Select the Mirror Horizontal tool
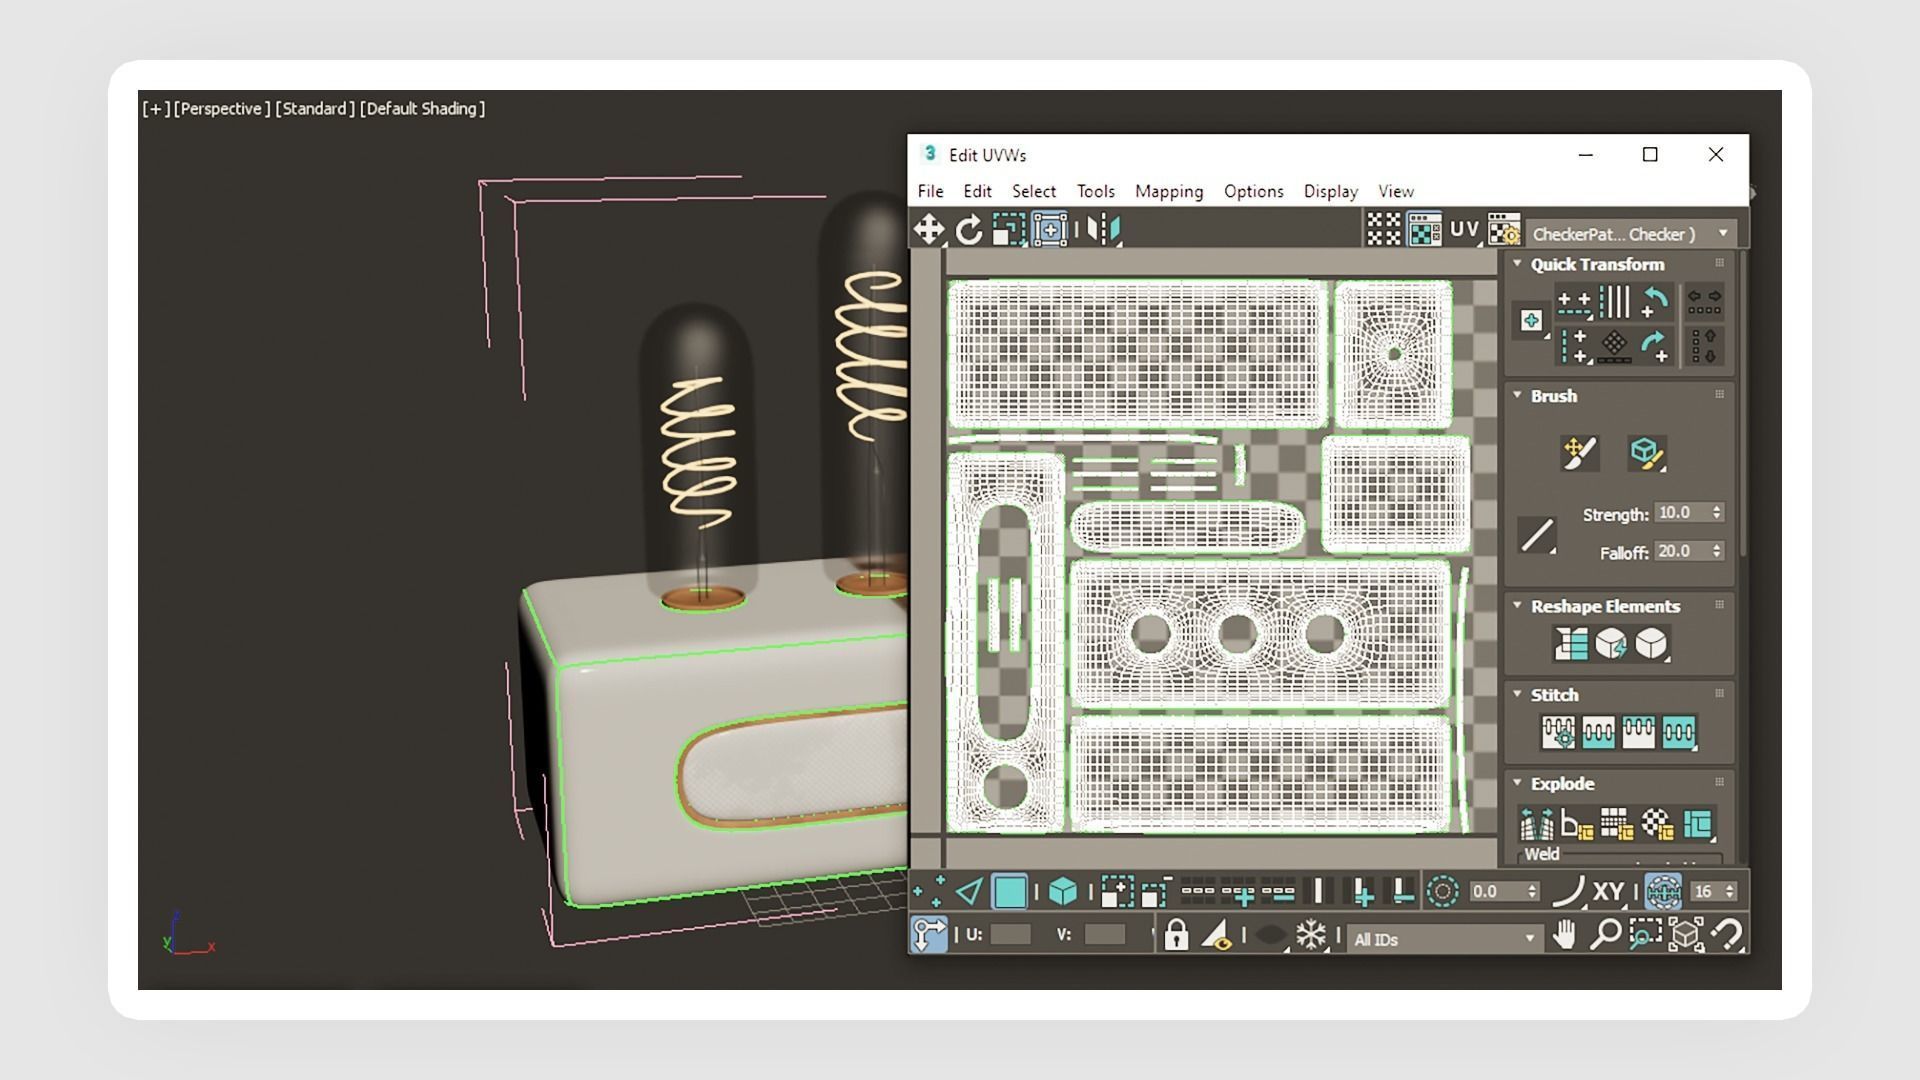 [x=1103, y=230]
